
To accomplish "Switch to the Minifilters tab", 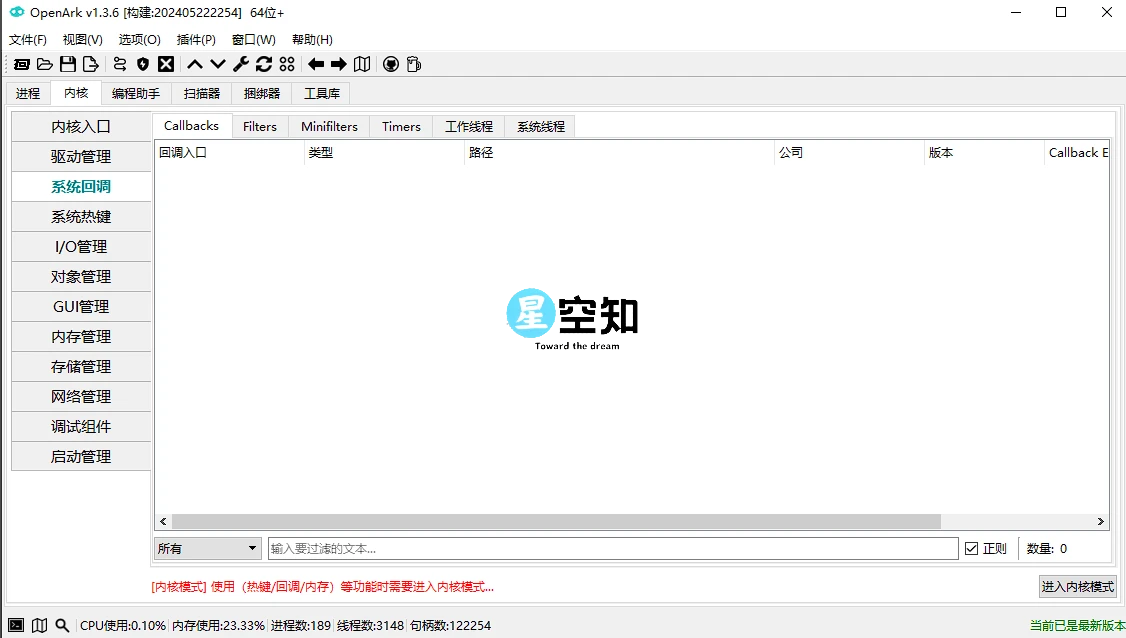I will pos(329,126).
